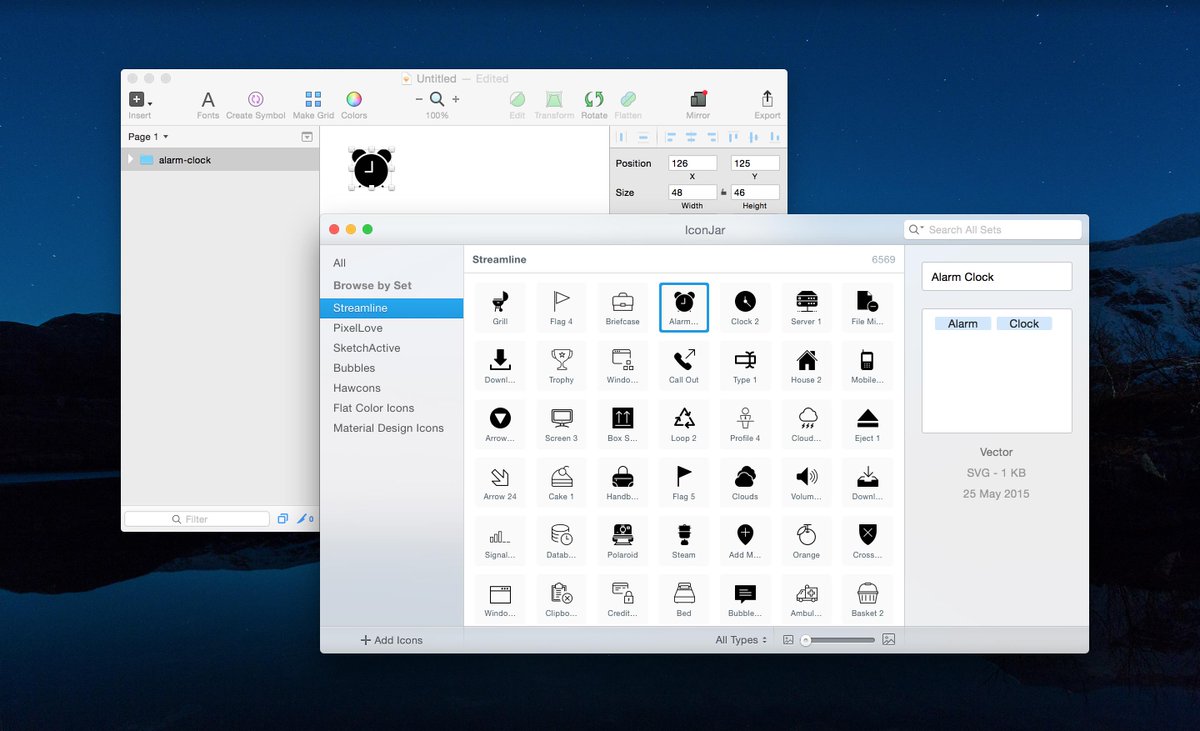Click the Size Width field in Sketch
This screenshot has width=1200, height=731.
coord(692,192)
